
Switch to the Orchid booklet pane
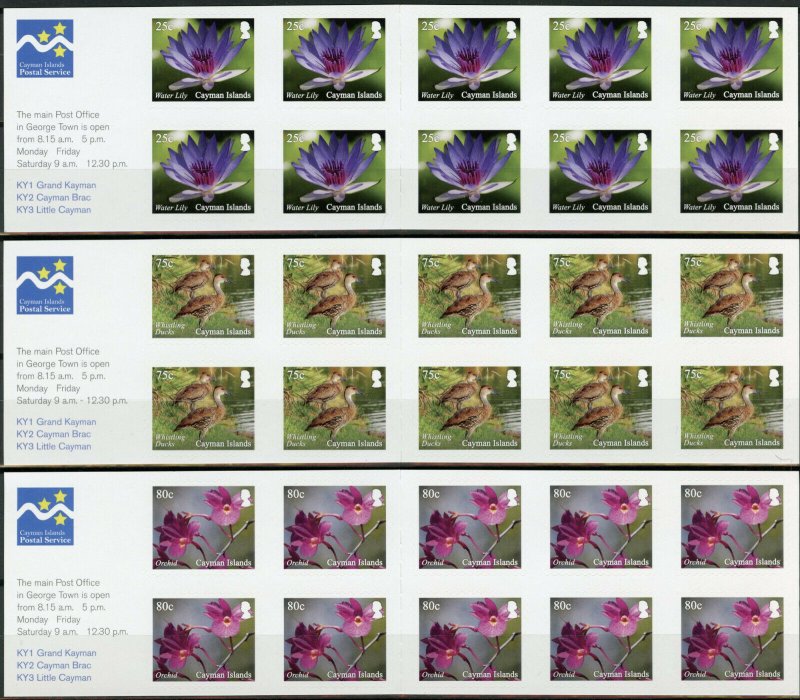400,585
